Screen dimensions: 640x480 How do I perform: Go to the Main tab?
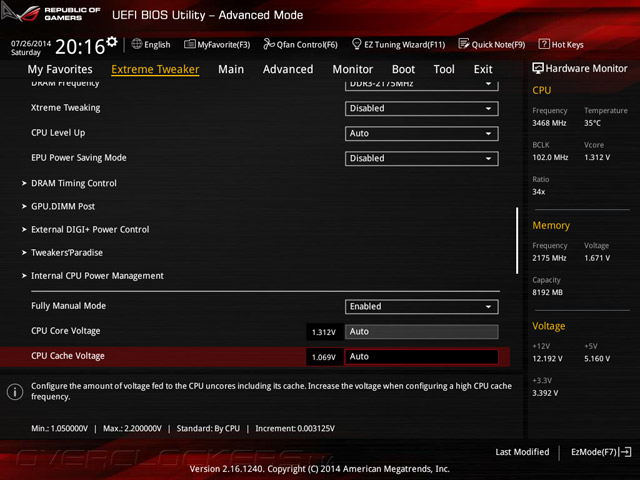click(231, 69)
